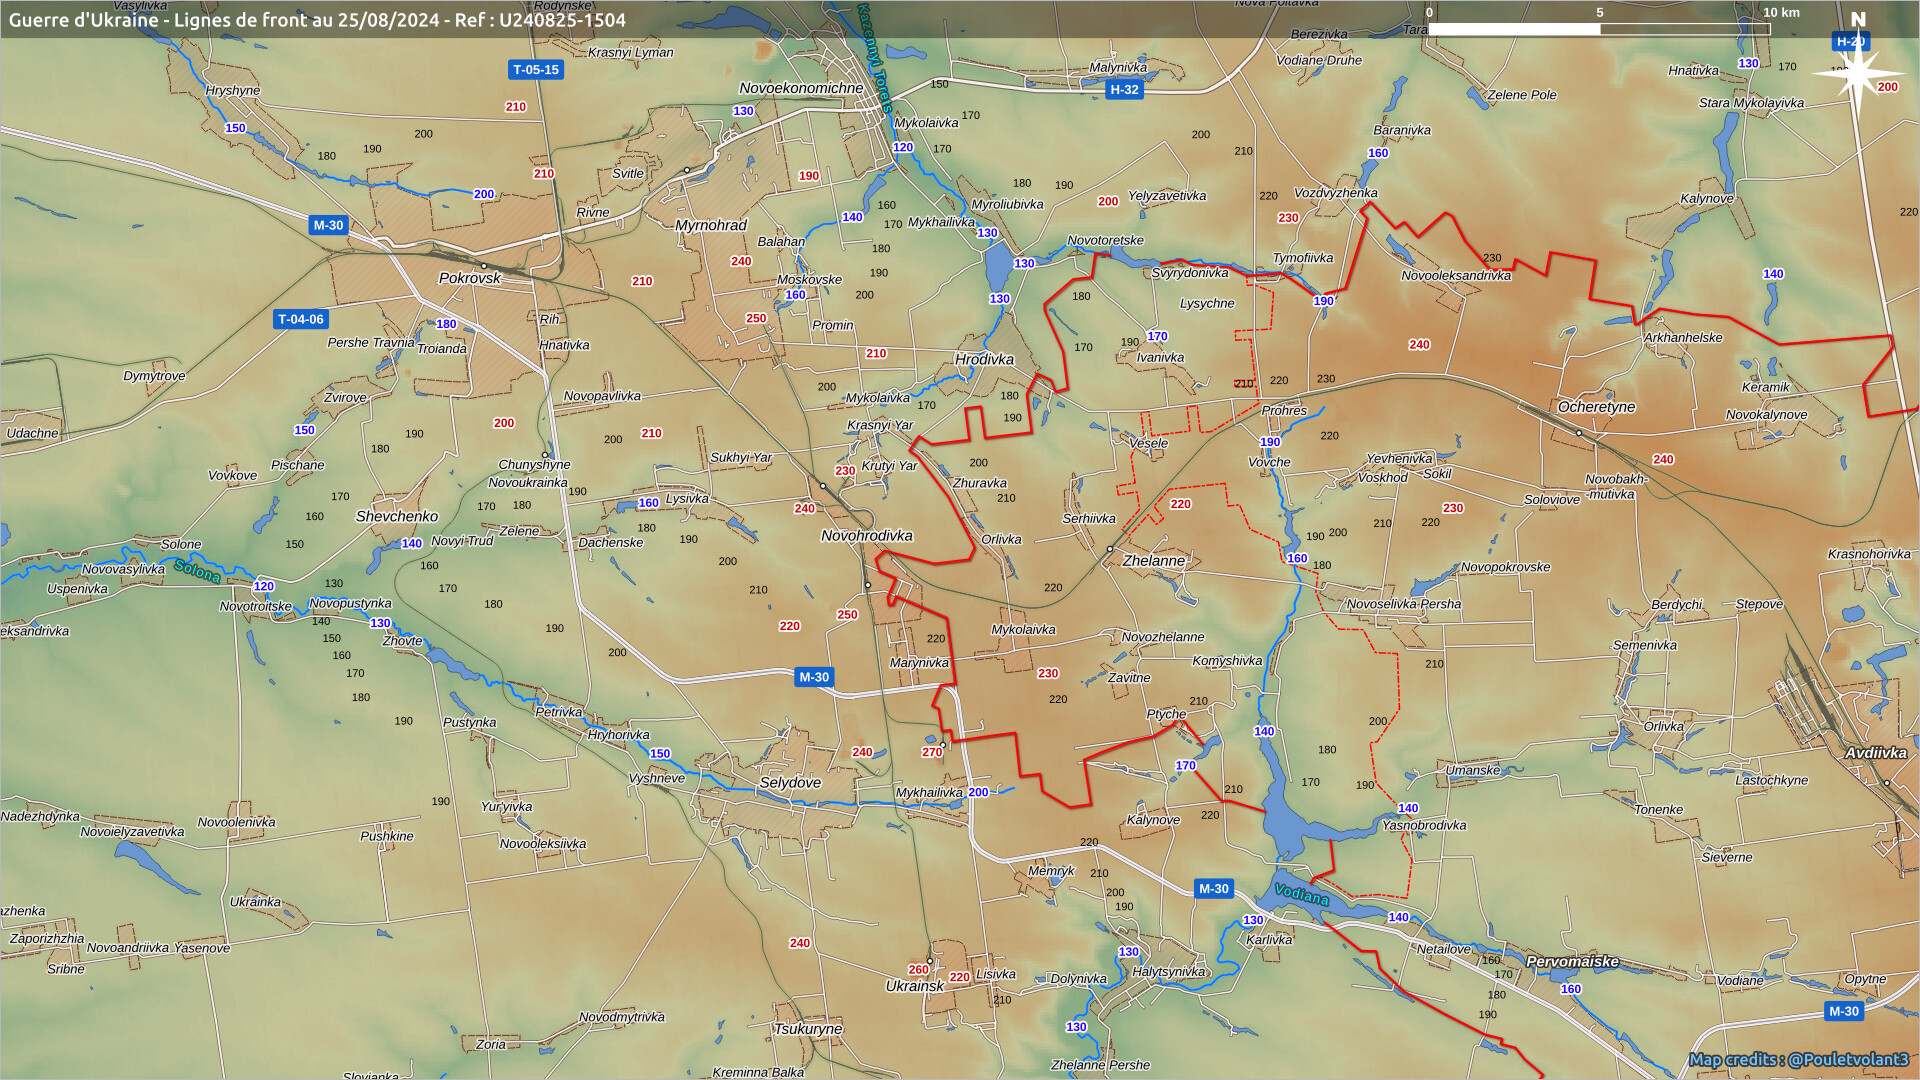Click the Avdiivka label at right edge
The height and width of the screenshot is (1080, 1920).
click(1875, 753)
